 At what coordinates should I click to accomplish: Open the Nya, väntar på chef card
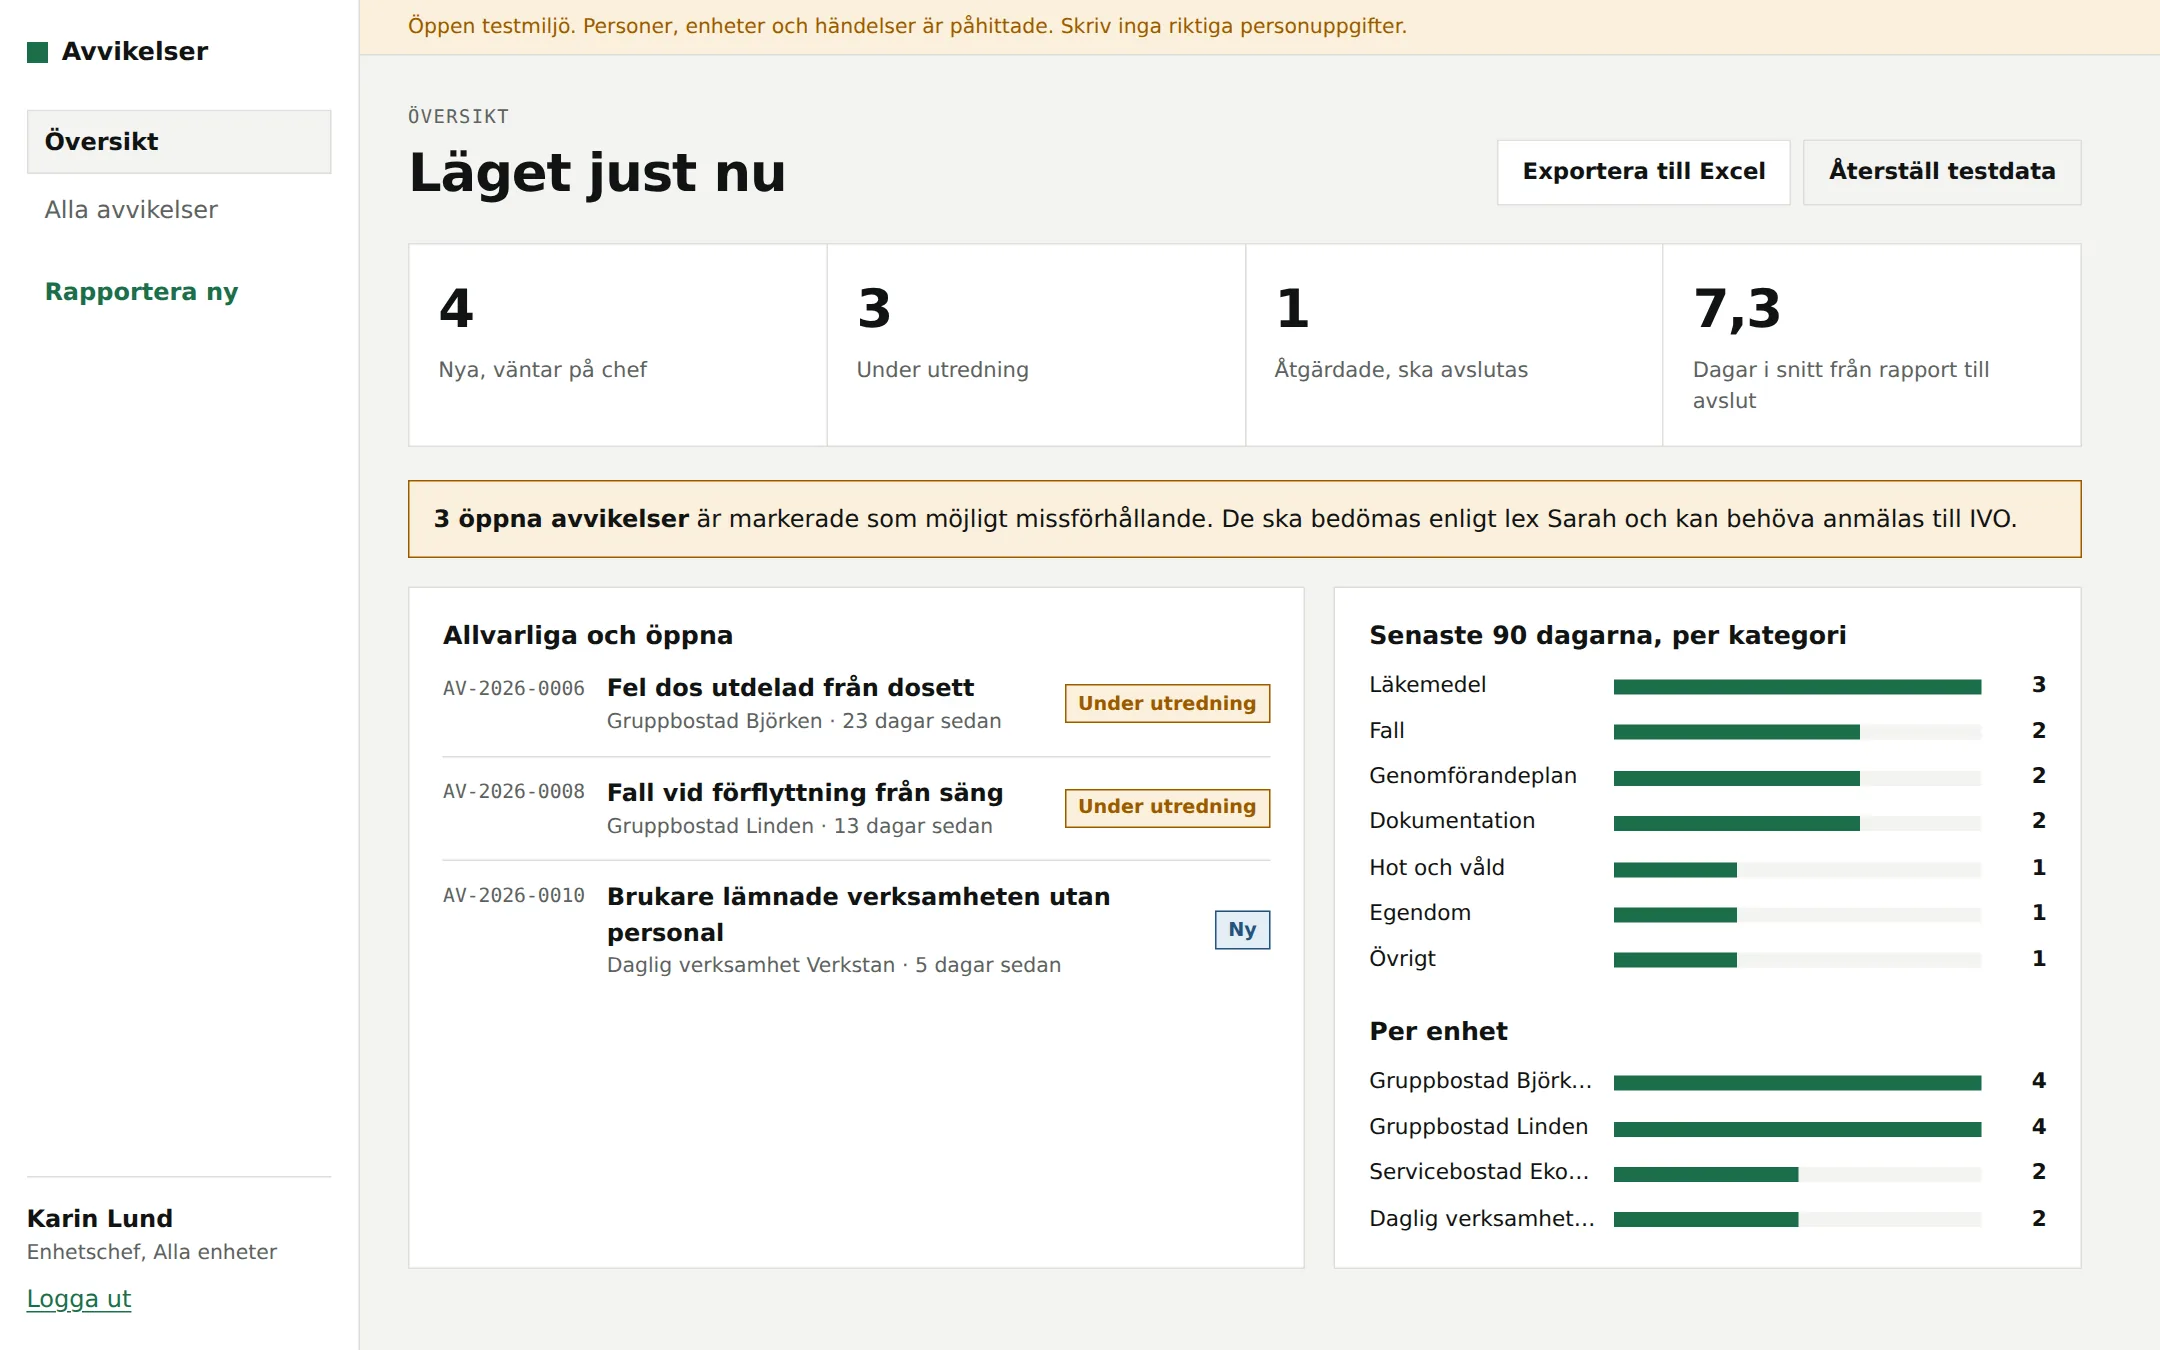617,345
